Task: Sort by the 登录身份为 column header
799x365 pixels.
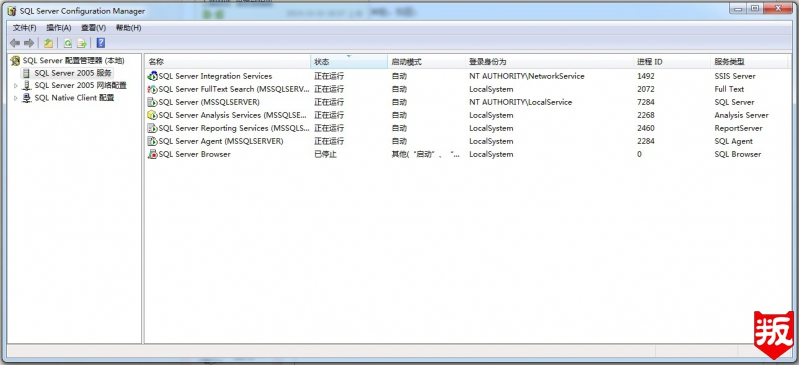Action: tap(549, 62)
